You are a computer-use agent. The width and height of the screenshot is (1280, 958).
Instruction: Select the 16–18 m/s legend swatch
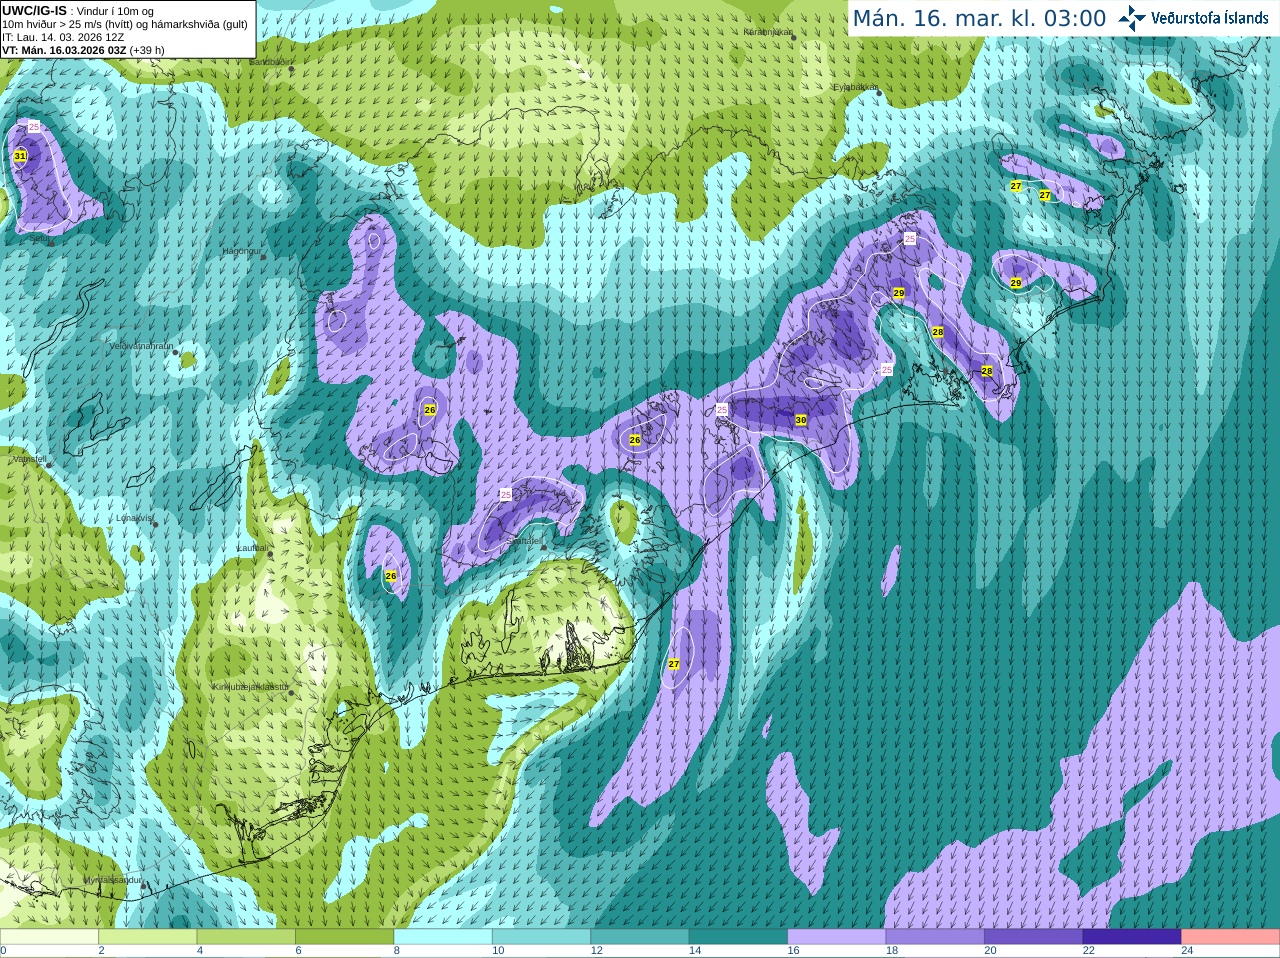tap(837, 937)
